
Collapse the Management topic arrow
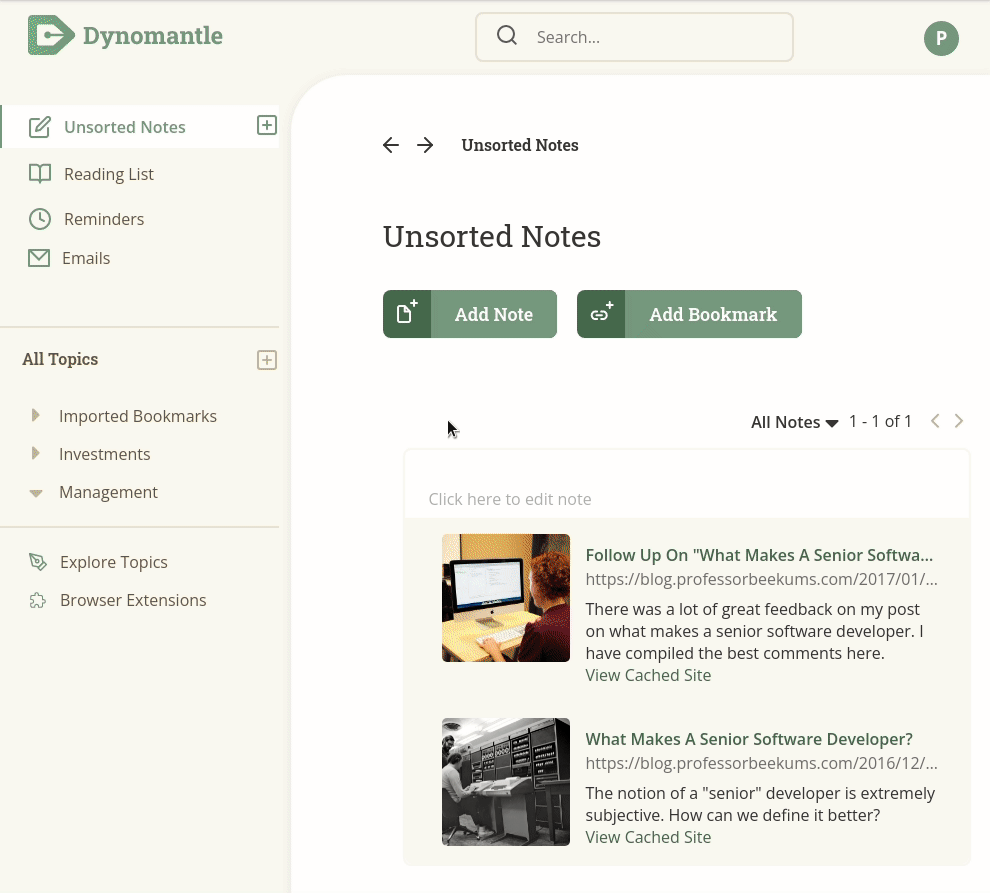36,493
